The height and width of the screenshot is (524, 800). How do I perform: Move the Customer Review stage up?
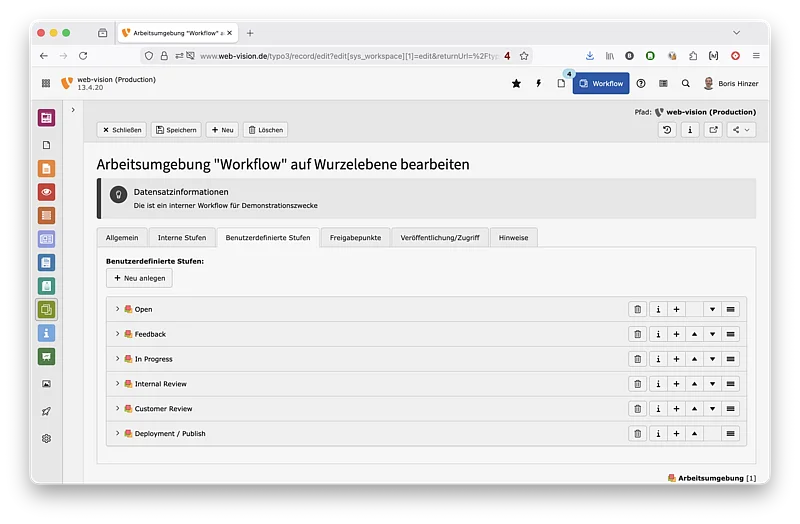tap(694, 409)
